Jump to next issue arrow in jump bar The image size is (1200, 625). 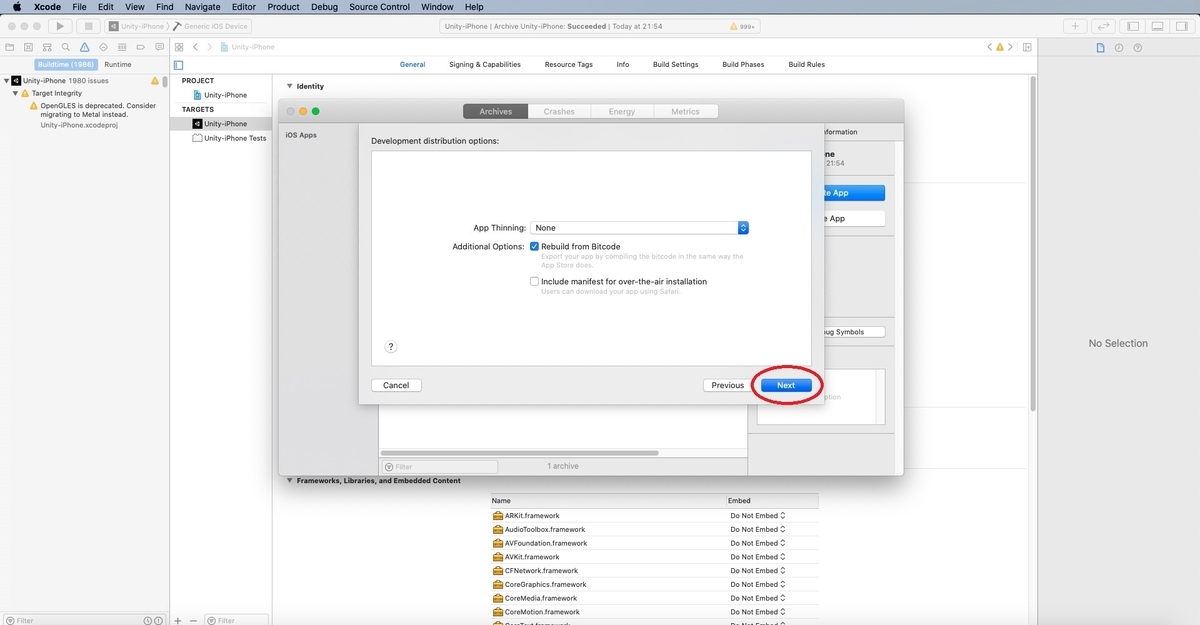point(1010,47)
